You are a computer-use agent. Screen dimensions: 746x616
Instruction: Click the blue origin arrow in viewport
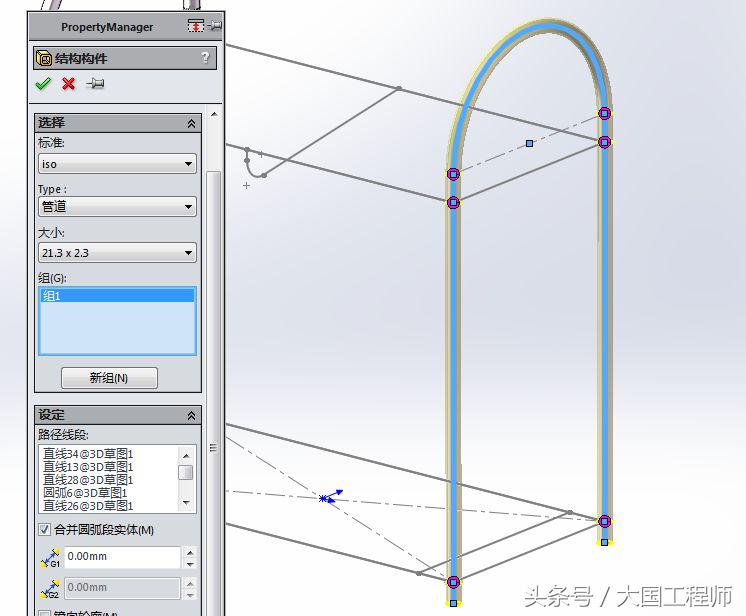click(x=333, y=496)
